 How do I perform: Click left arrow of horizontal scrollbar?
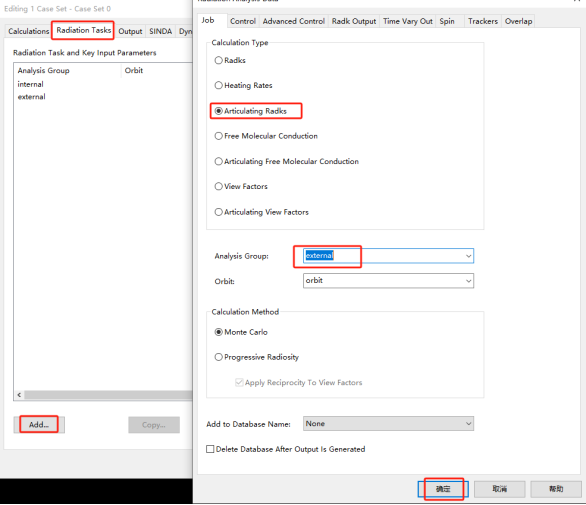tap(19, 395)
